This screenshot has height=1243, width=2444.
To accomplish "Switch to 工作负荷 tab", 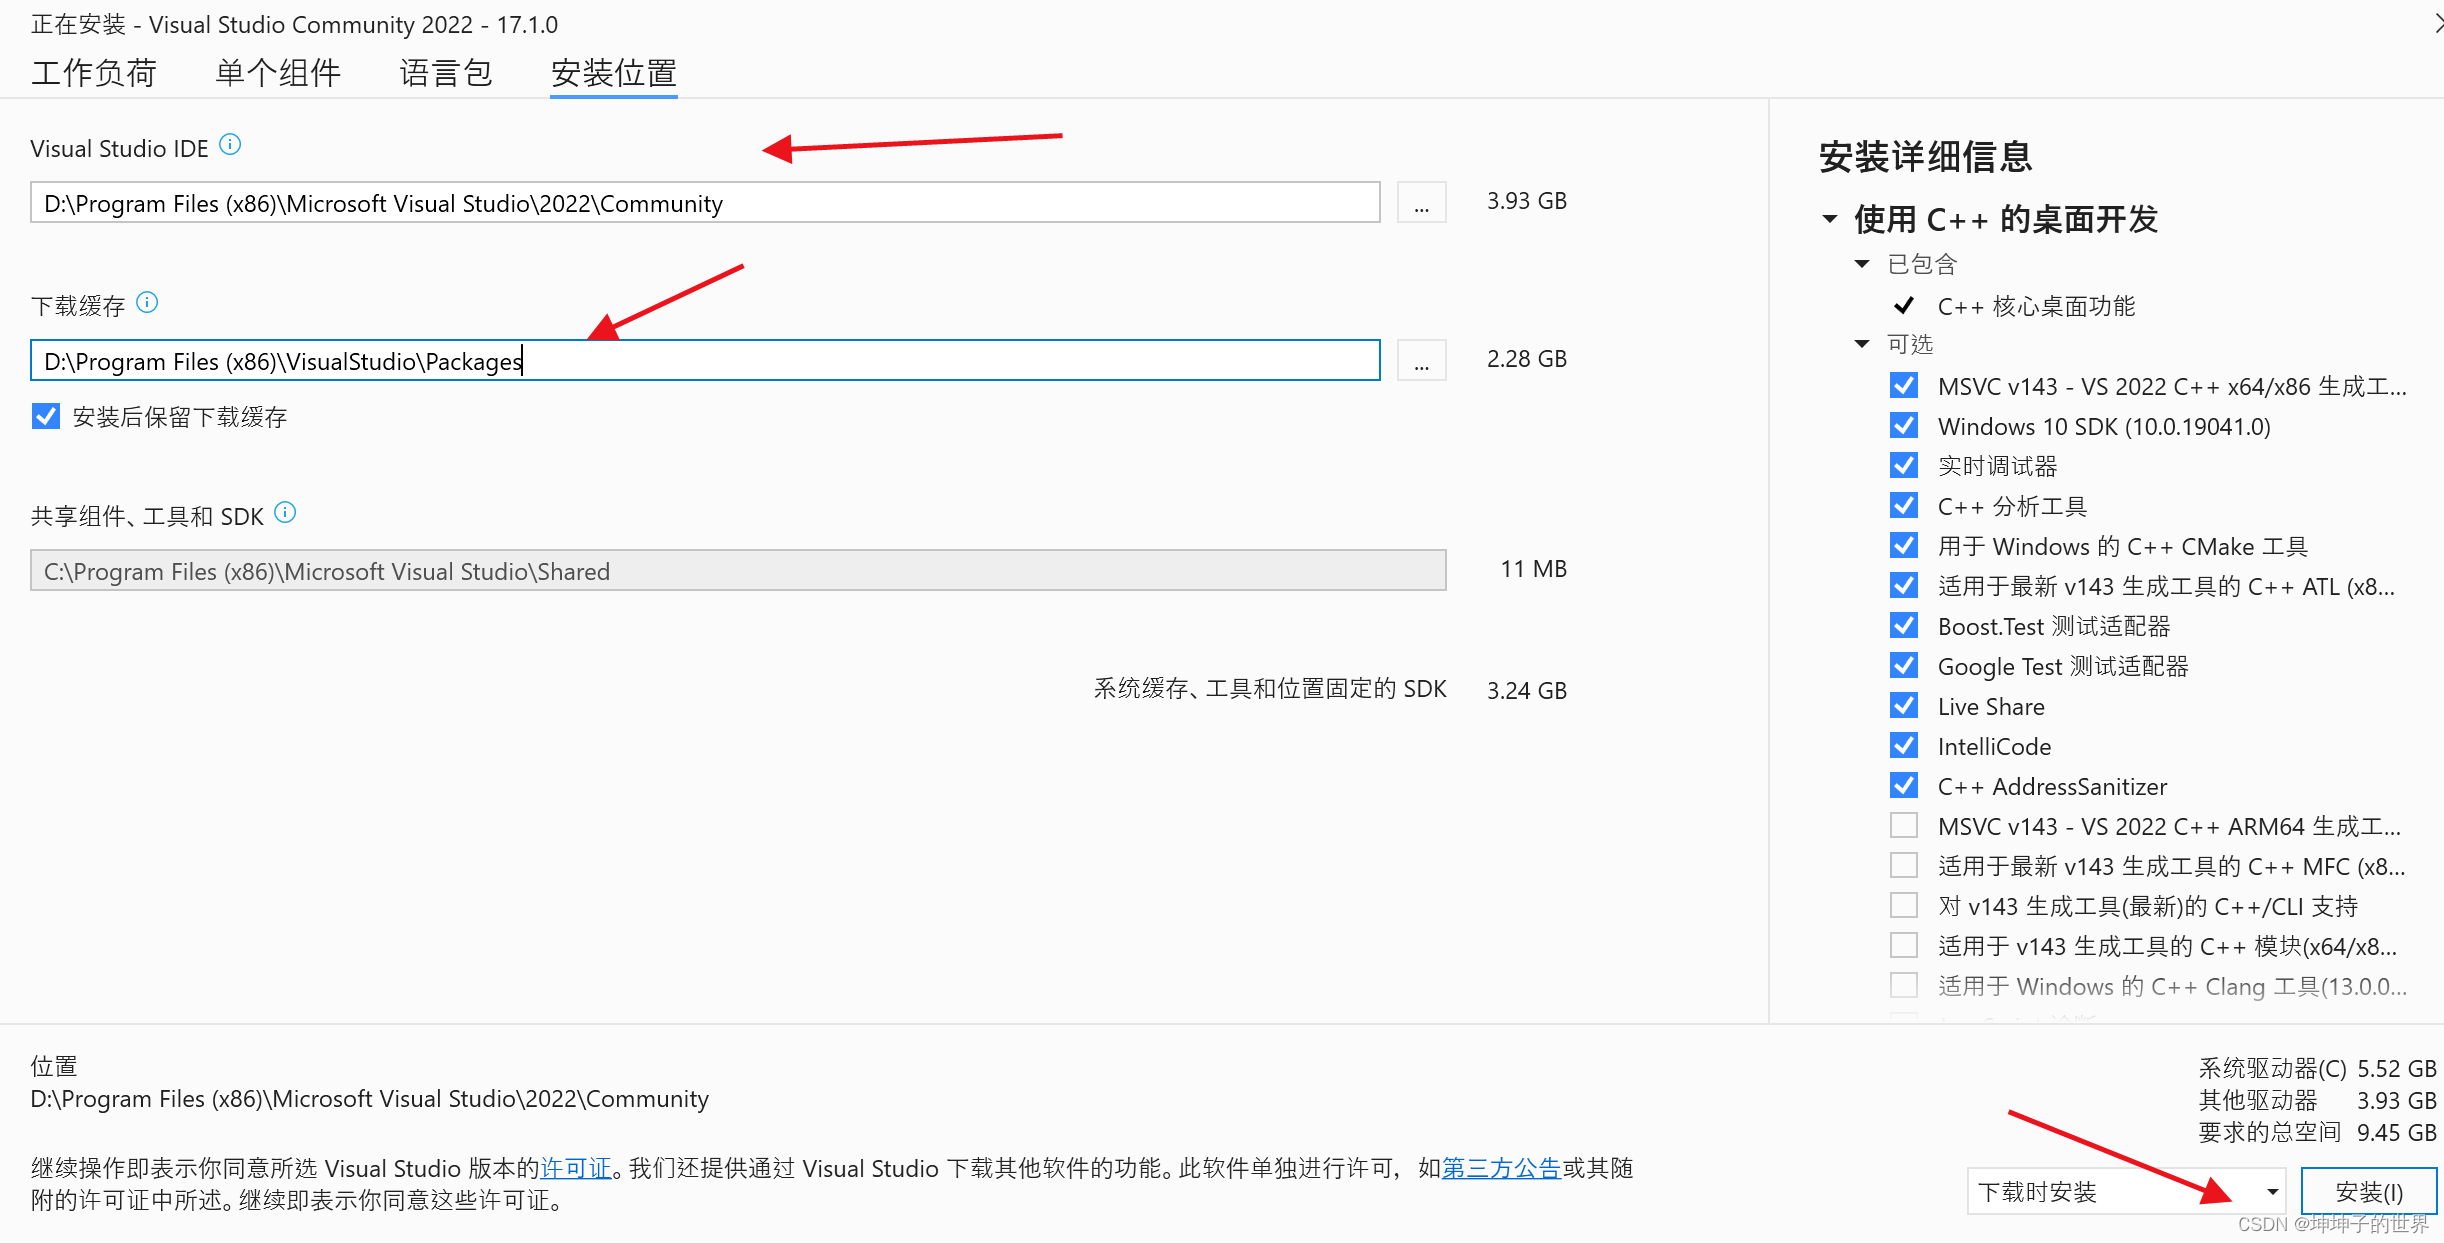I will click(x=94, y=73).
